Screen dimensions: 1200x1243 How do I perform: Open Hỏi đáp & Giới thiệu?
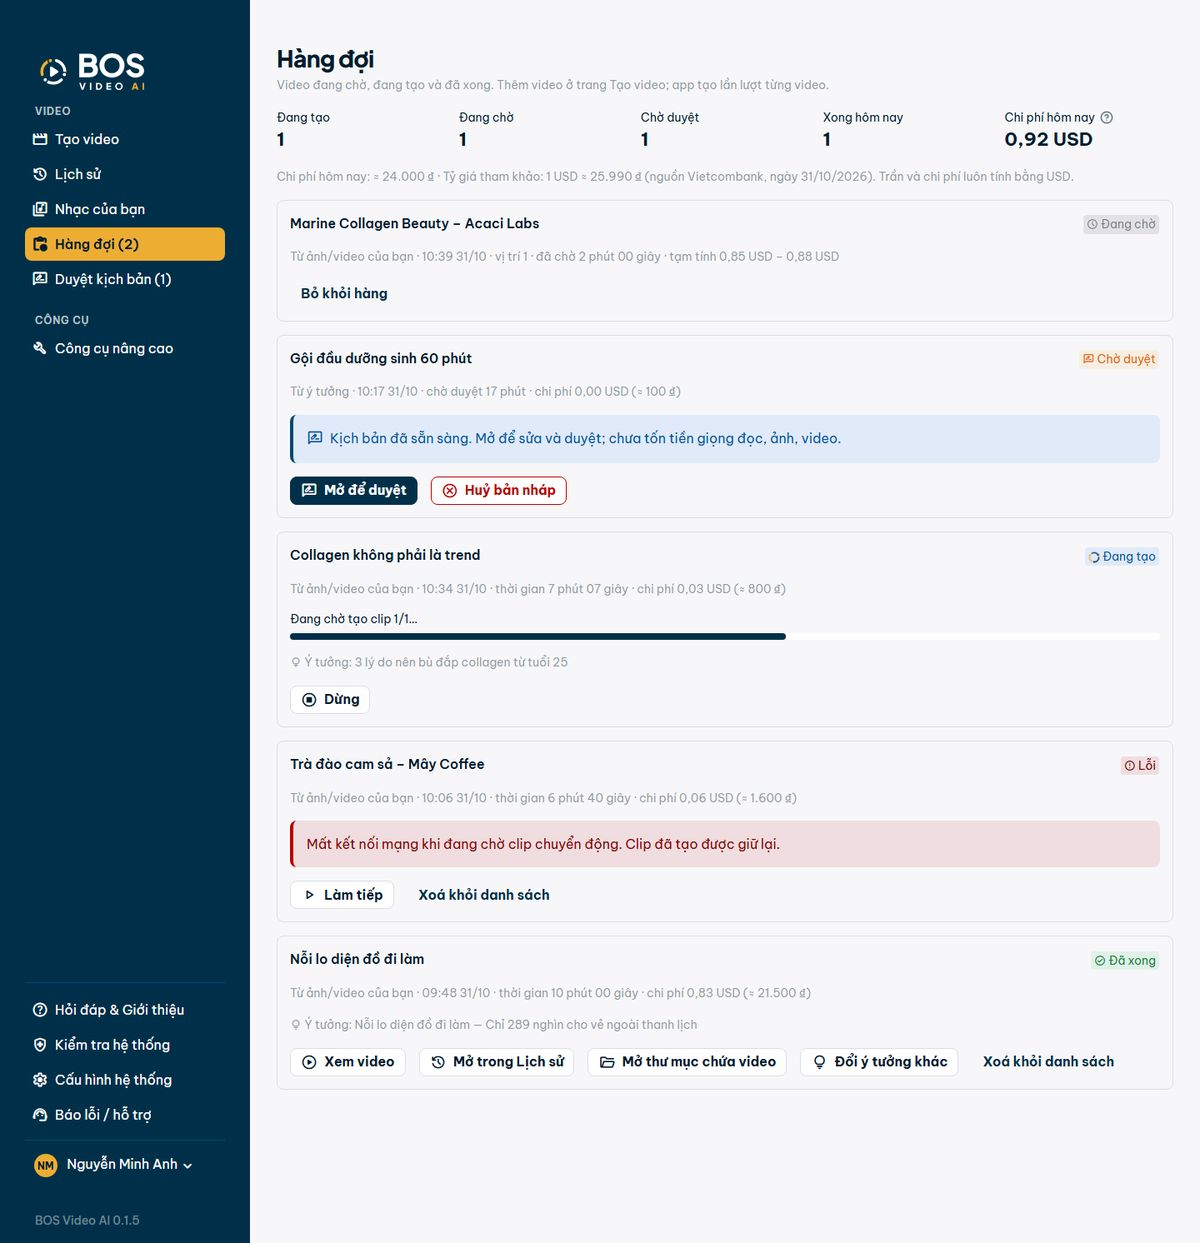click(x=125, y=1010)
